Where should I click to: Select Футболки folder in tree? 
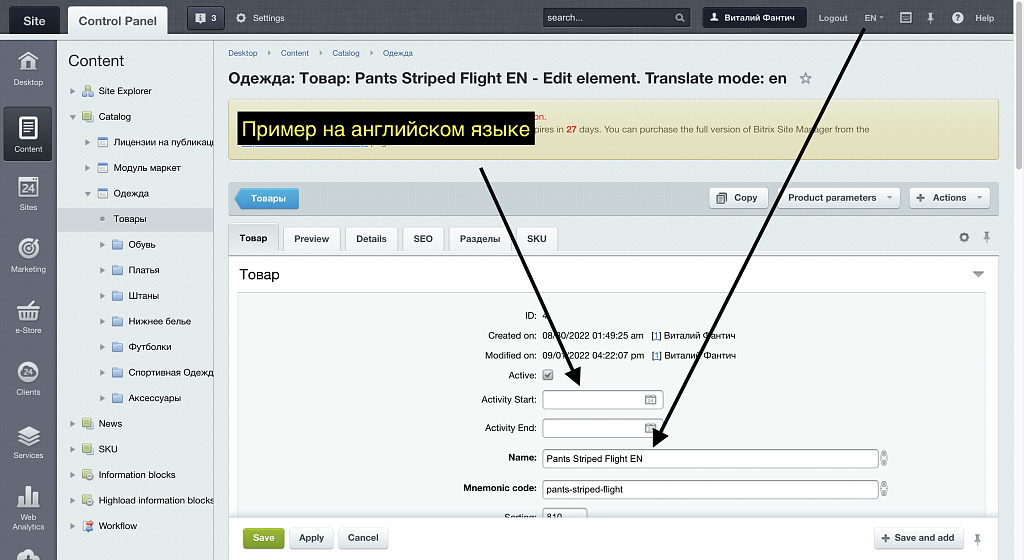tap(150, 347)
